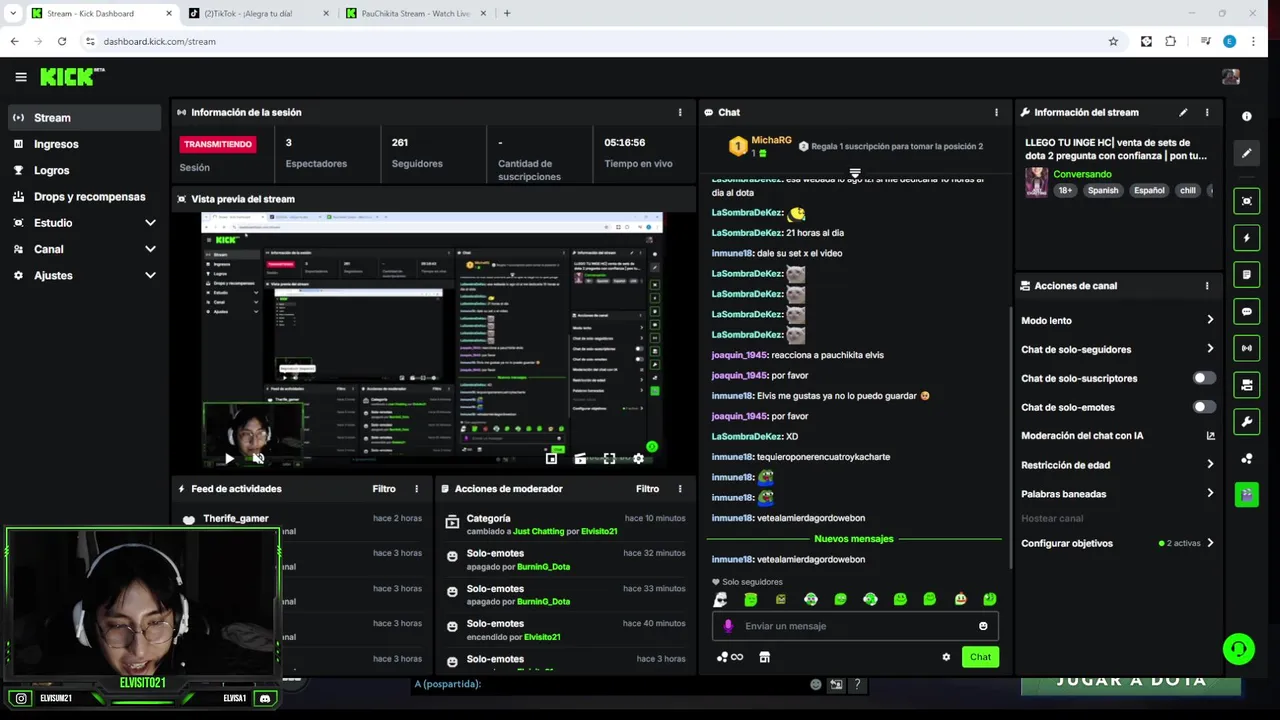Open the emoji picker in the message box
The height and width of the screenshot is (720, 1280).
point(983,626)
